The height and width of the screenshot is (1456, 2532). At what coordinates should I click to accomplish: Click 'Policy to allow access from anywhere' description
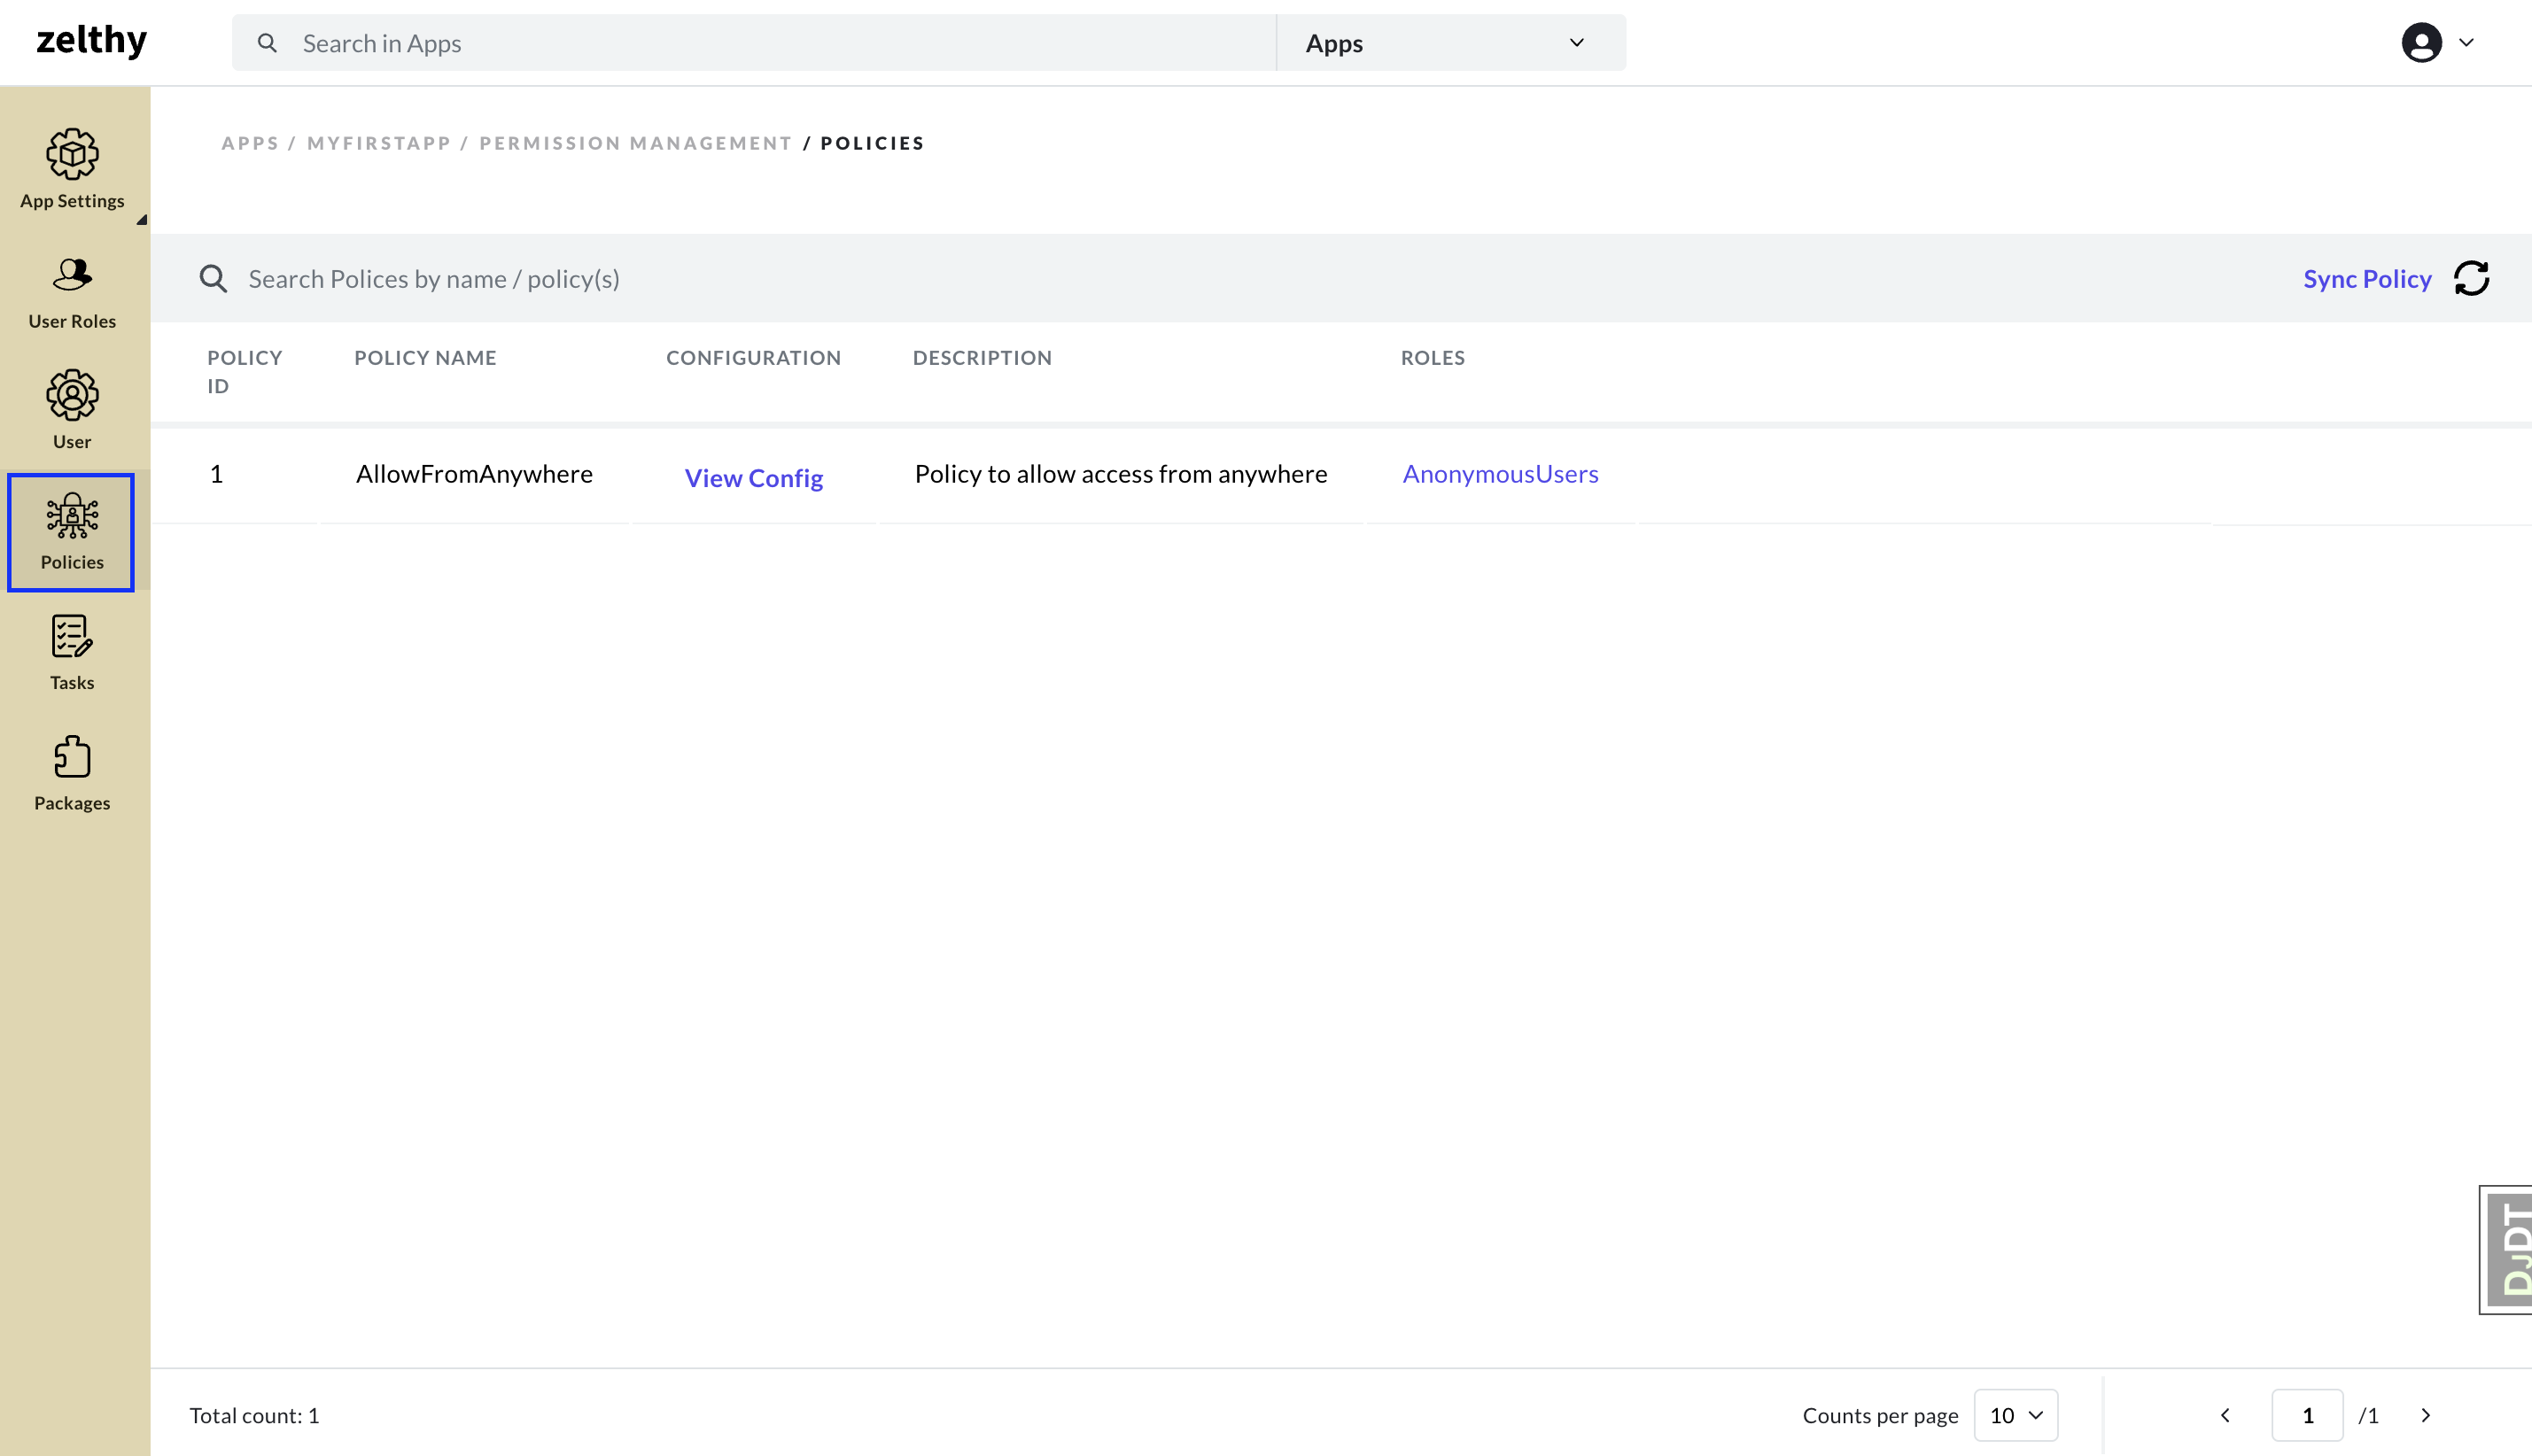[1120, 473]
